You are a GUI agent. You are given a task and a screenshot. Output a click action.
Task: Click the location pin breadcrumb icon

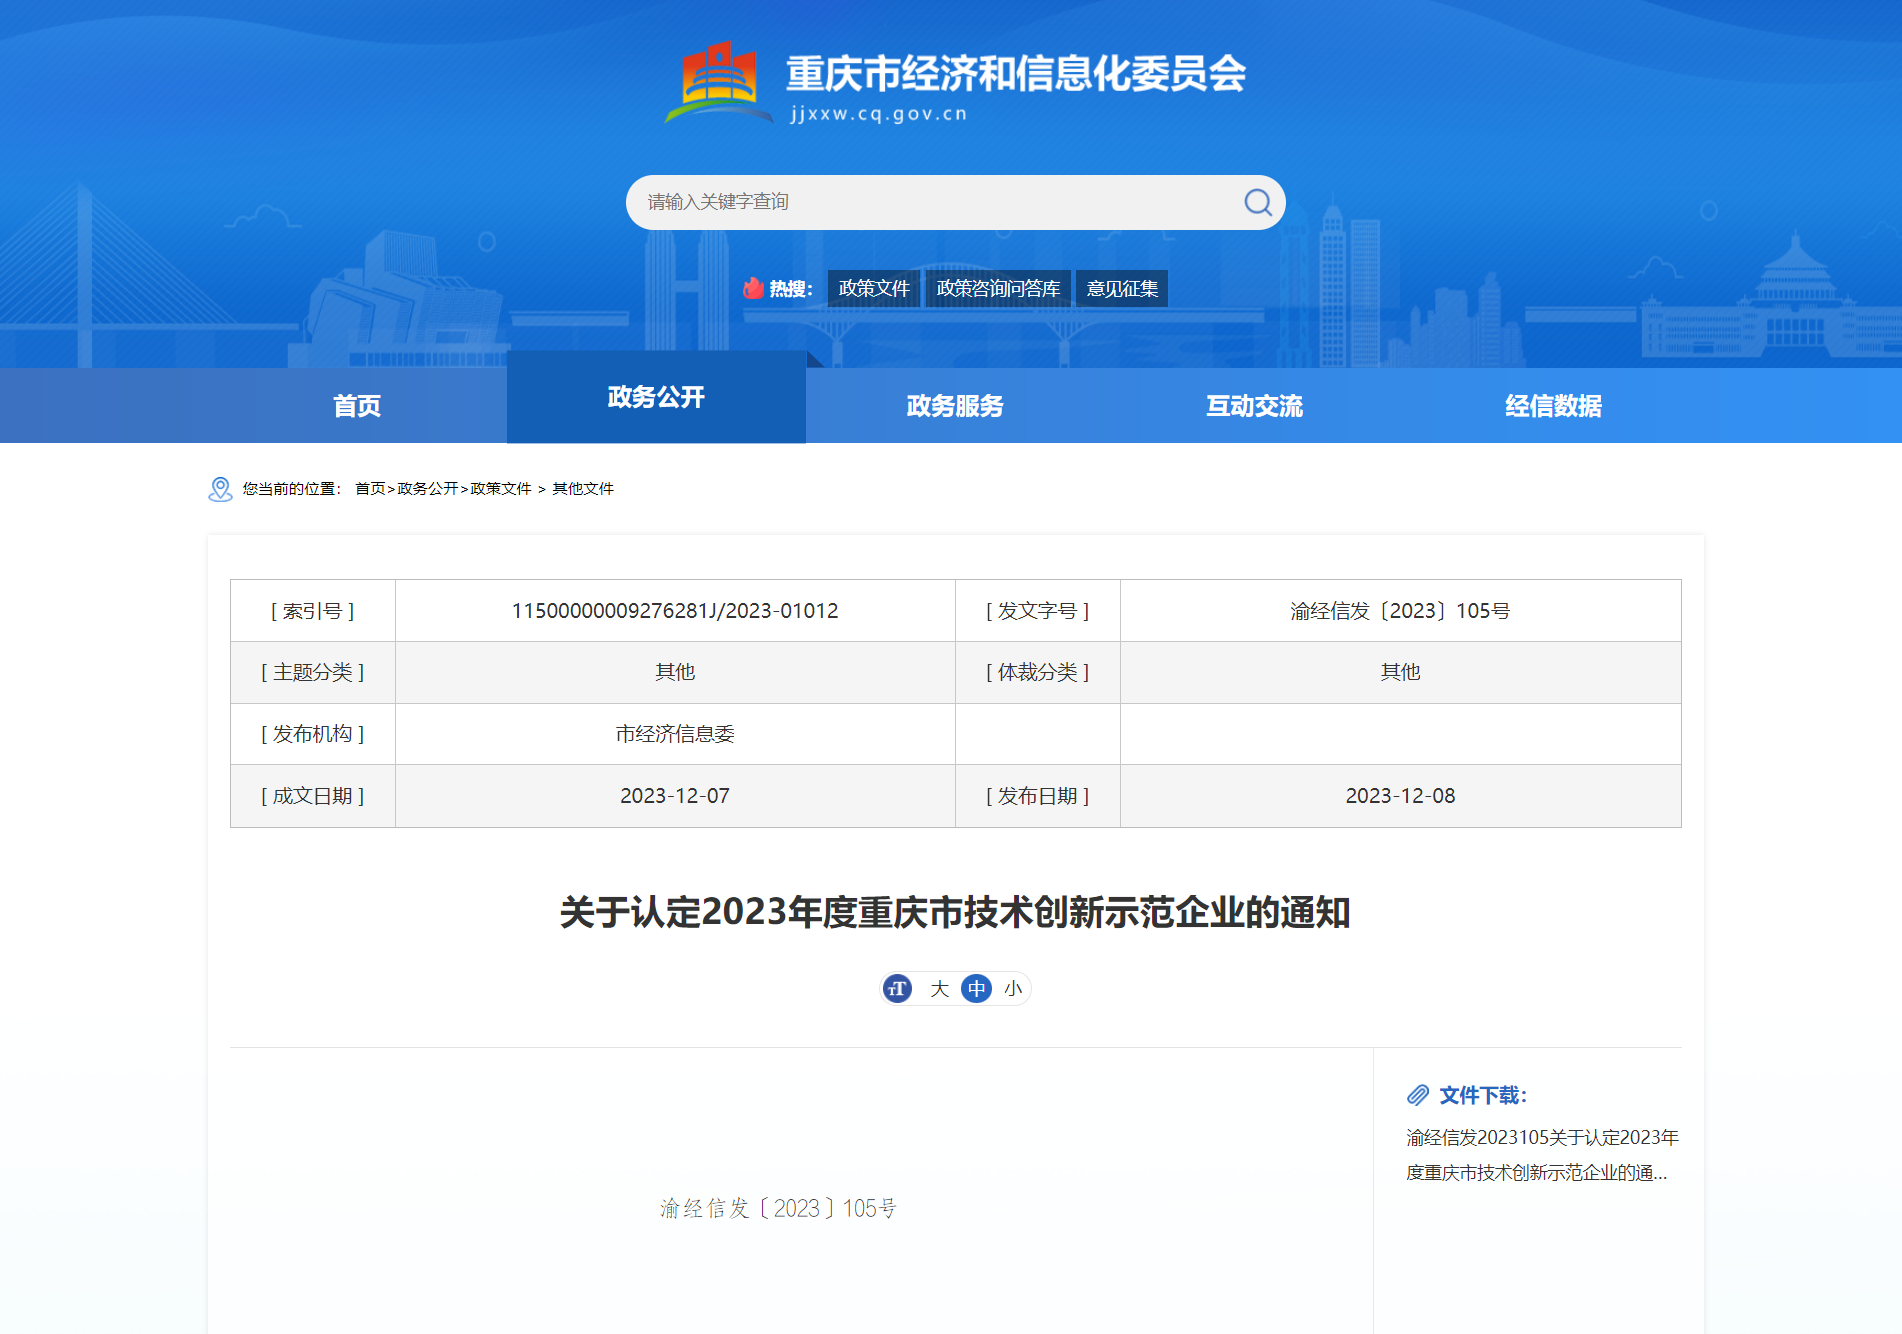pos(220,489)
